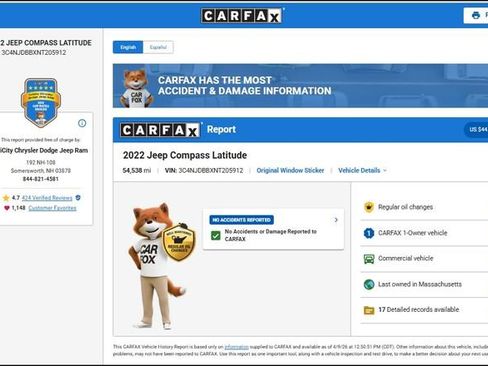Click the 54,538 mi mileage value

[x=137, y=170]
